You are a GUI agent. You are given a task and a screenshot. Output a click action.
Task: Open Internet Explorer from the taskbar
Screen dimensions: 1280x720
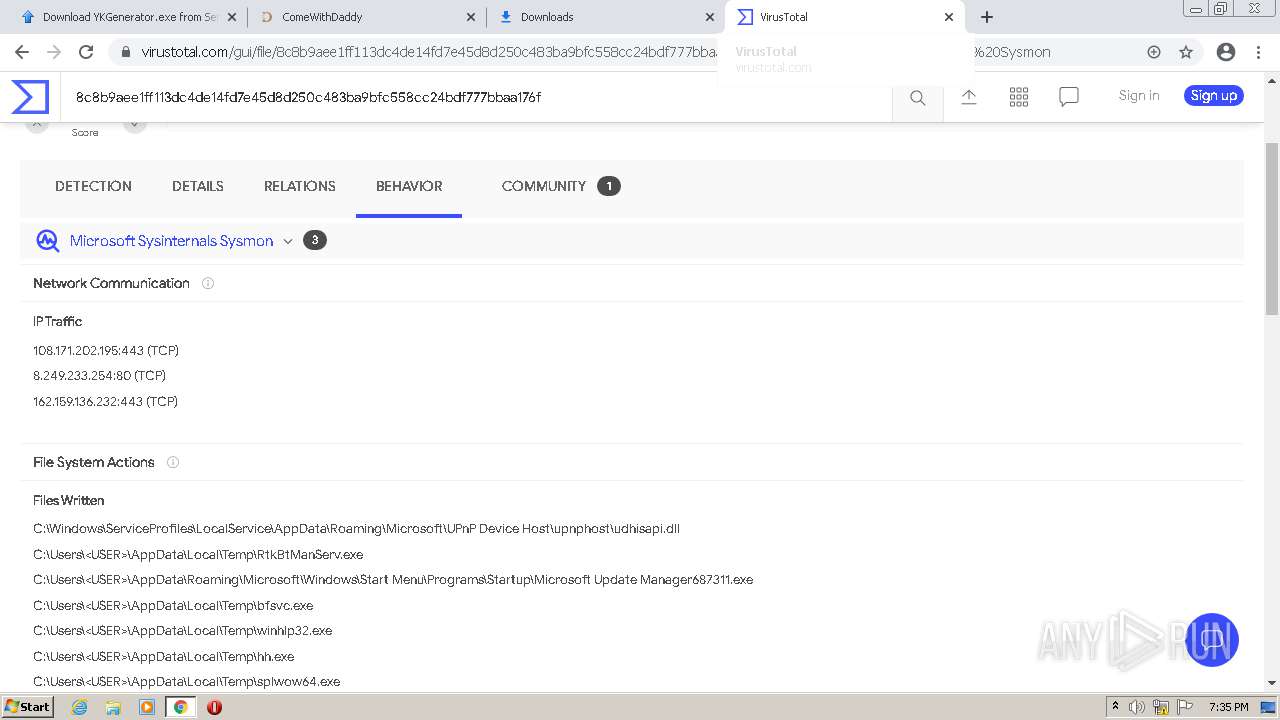[x=79, y=707]
